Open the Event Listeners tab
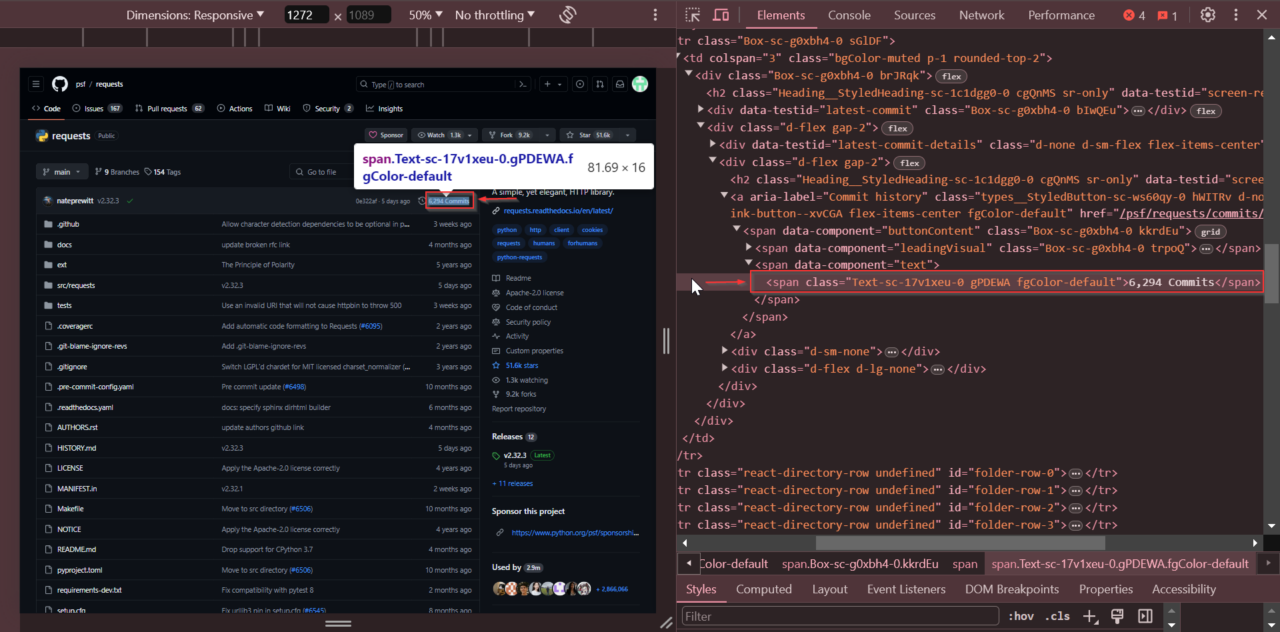1280x632 pixels. [908, 589]
